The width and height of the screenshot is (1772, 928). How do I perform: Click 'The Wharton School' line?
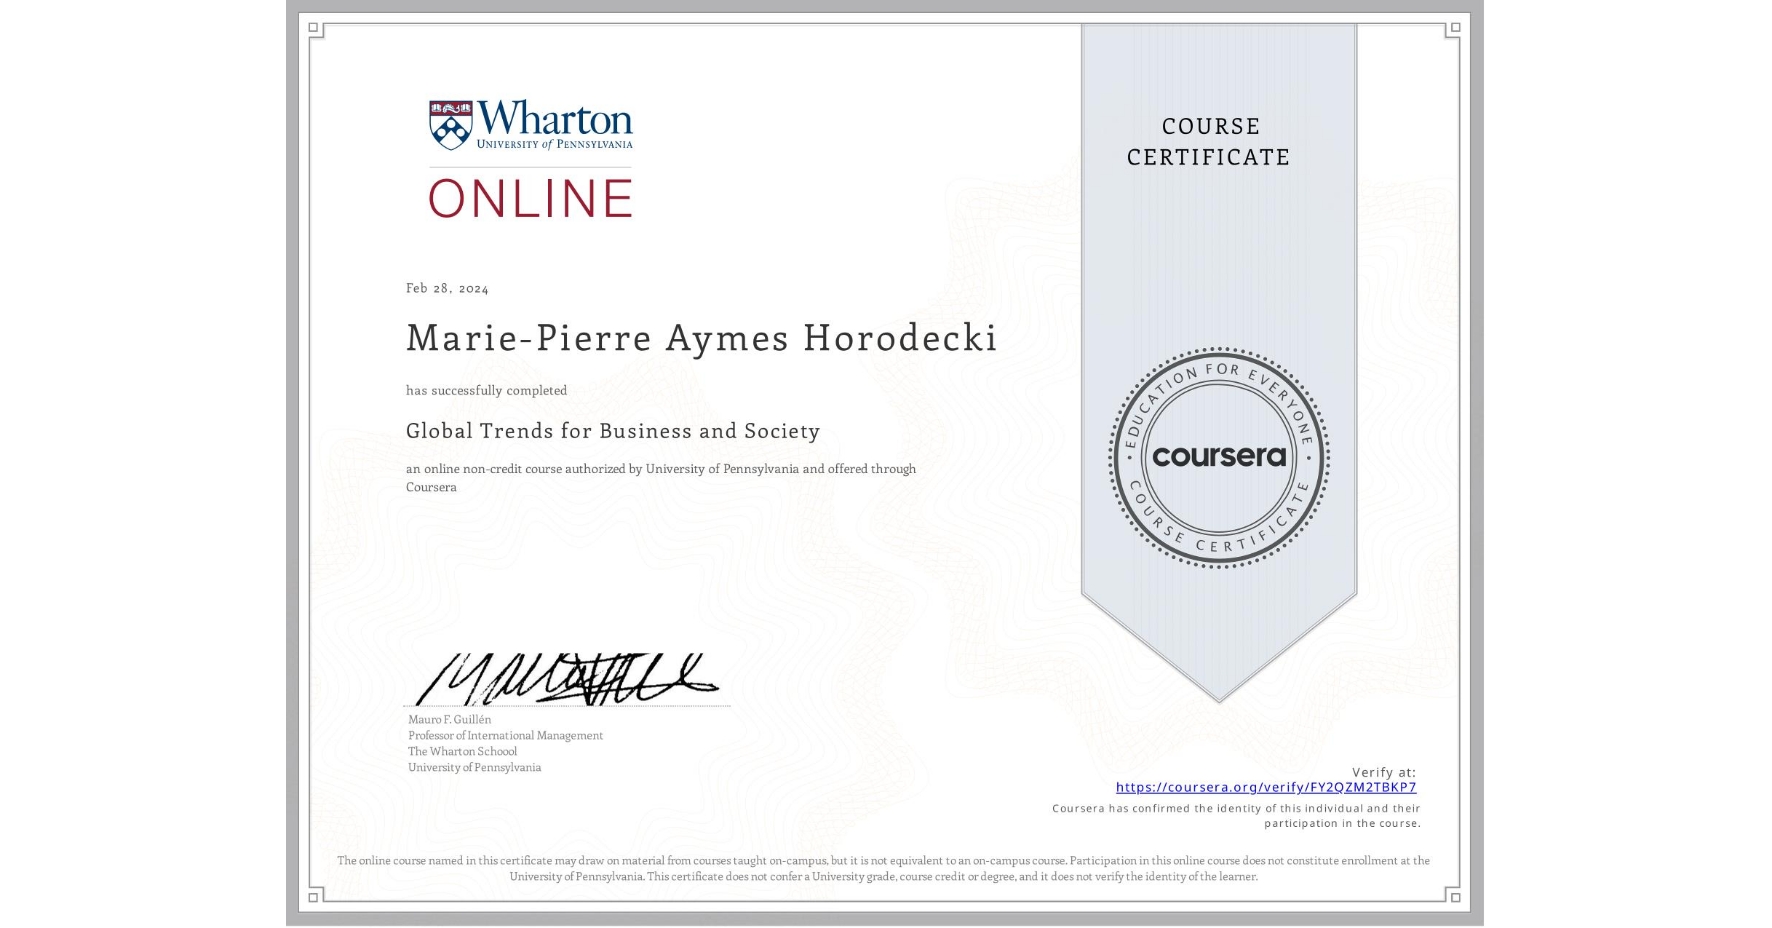coord(462,751)
